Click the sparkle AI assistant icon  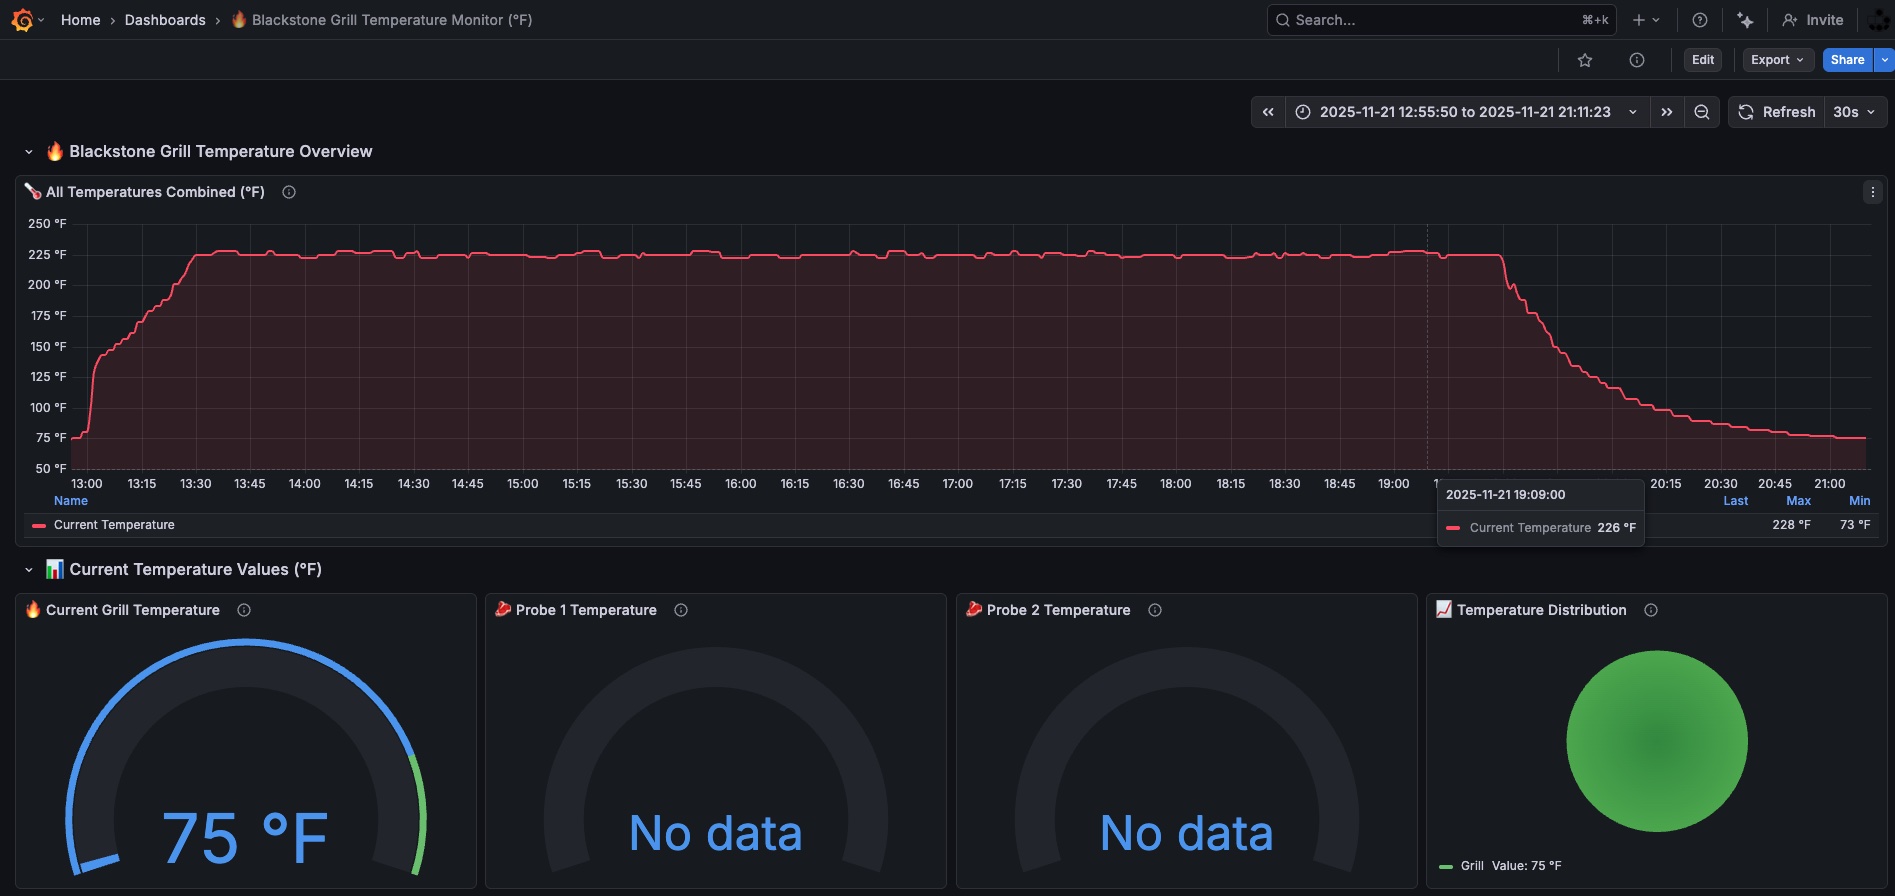(1745, 20)
